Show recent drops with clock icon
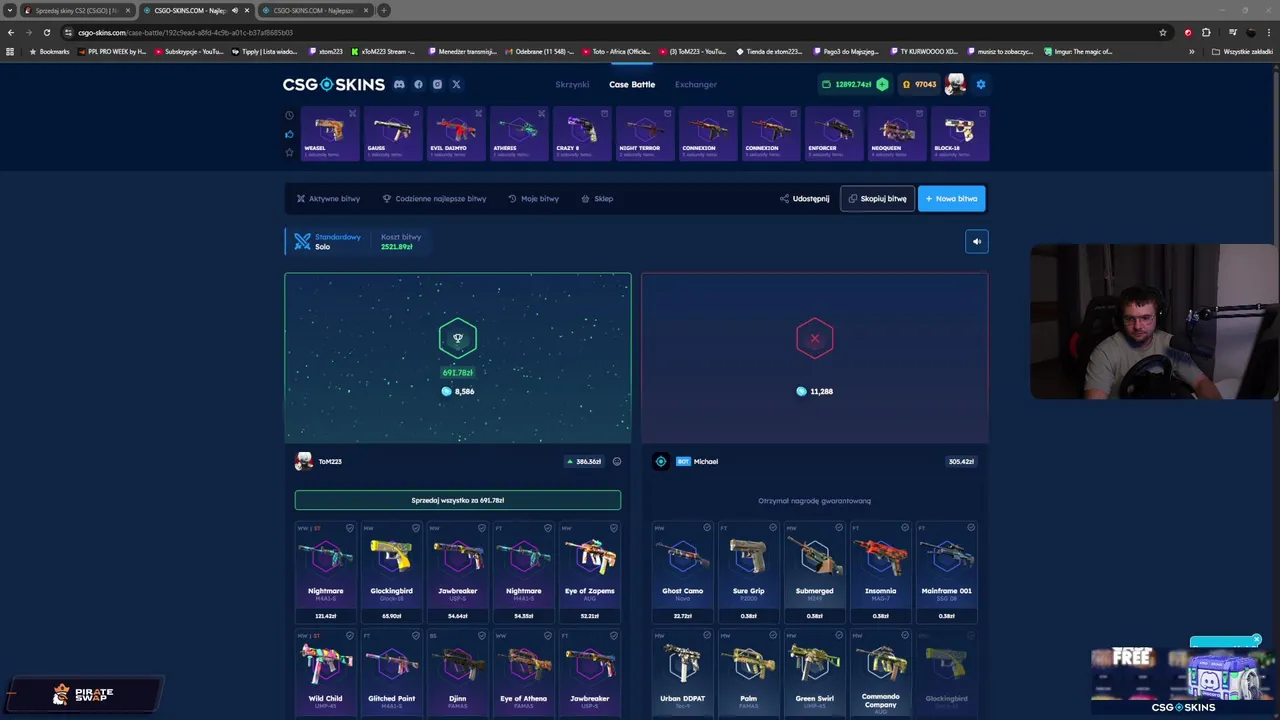 290,115
